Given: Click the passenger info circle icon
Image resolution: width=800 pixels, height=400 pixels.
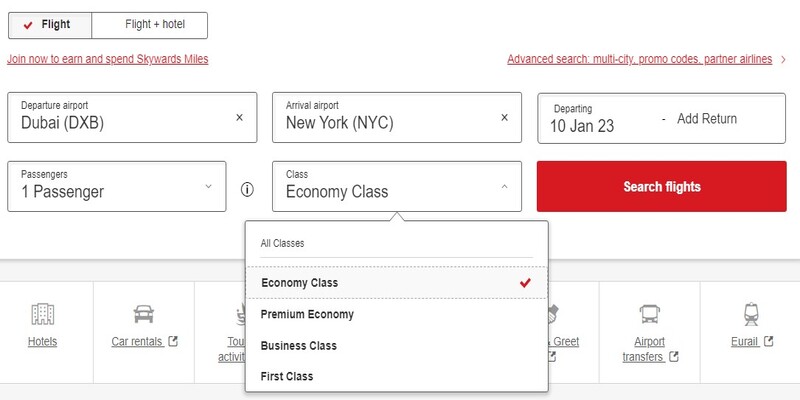Looking at the screenshot, I should coord(248,188).
